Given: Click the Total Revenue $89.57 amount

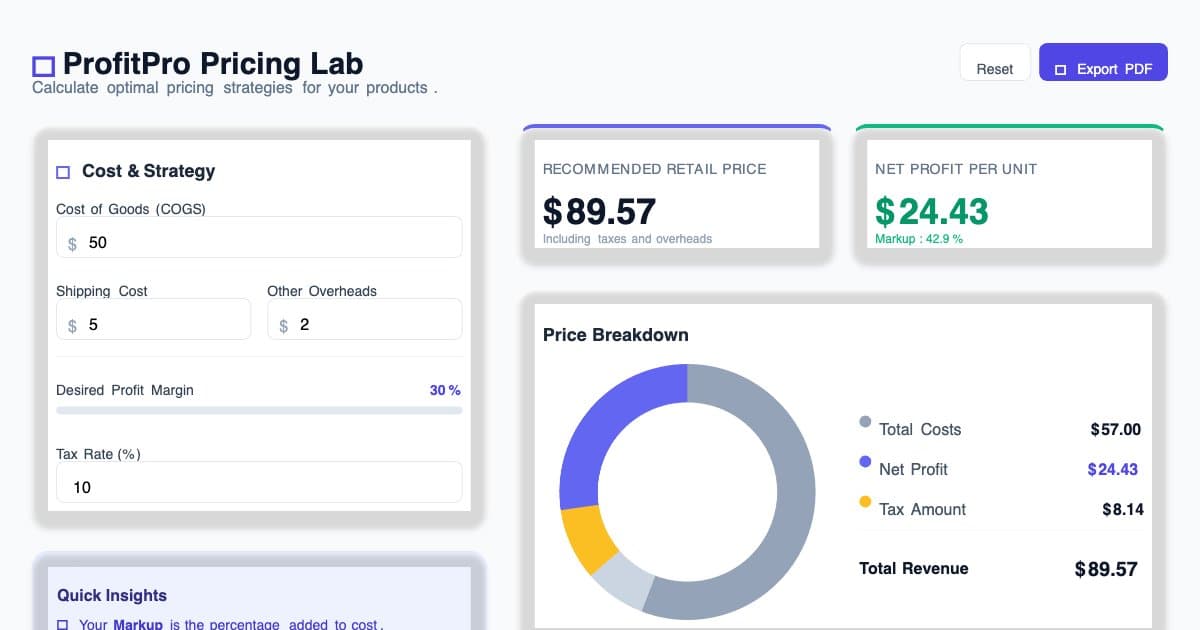Looking at the screenshot, I should pos(1106,569).
